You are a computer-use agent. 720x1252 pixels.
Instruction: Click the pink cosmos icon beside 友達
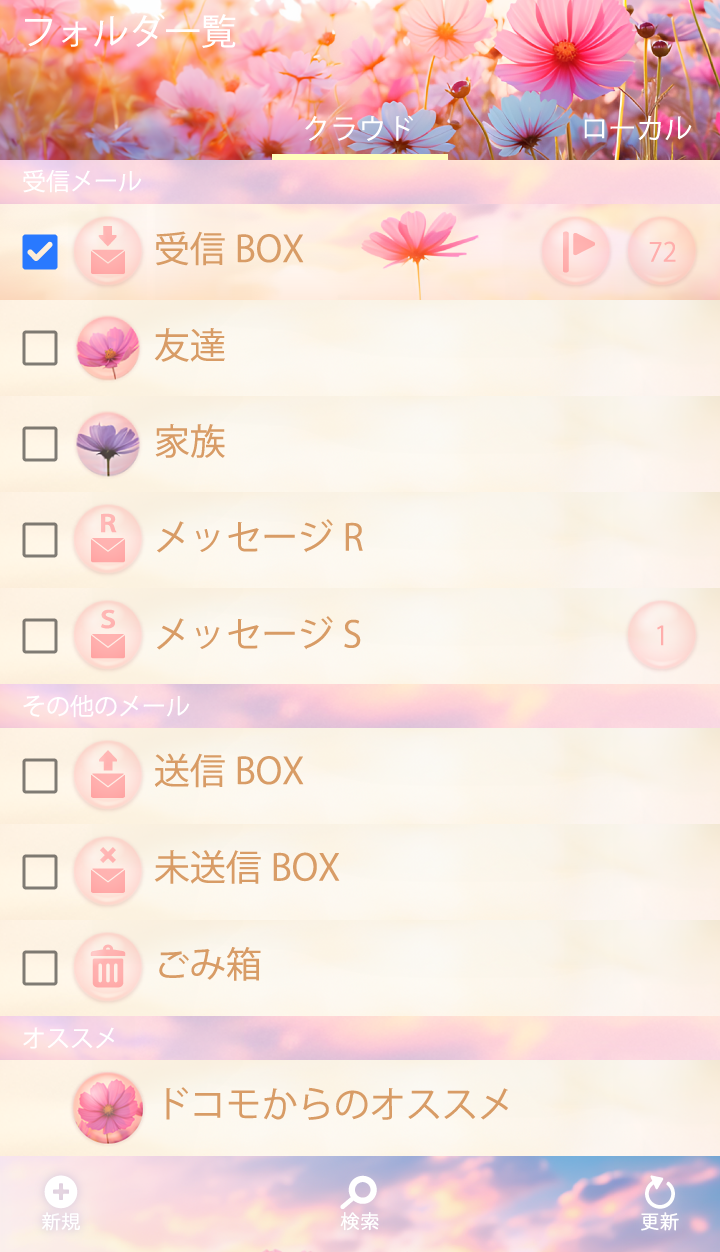point(108,348)
